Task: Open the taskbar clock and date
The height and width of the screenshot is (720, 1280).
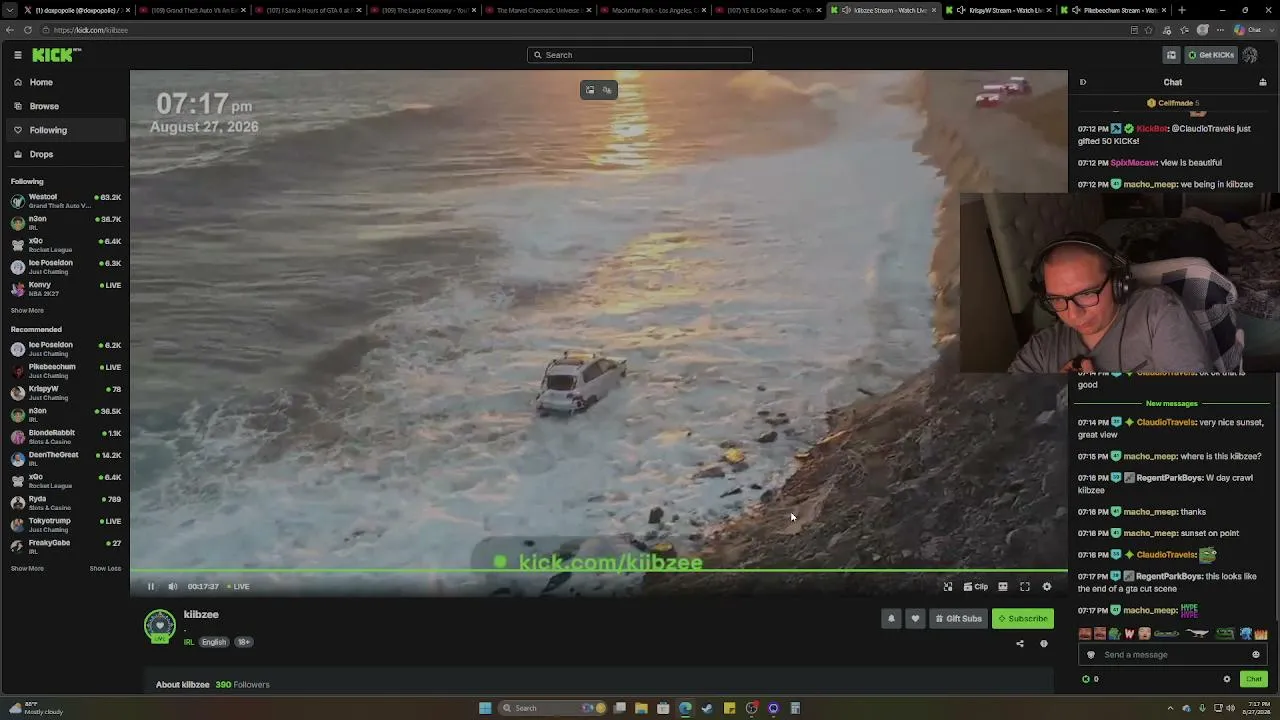Action: pos(1254,708)
